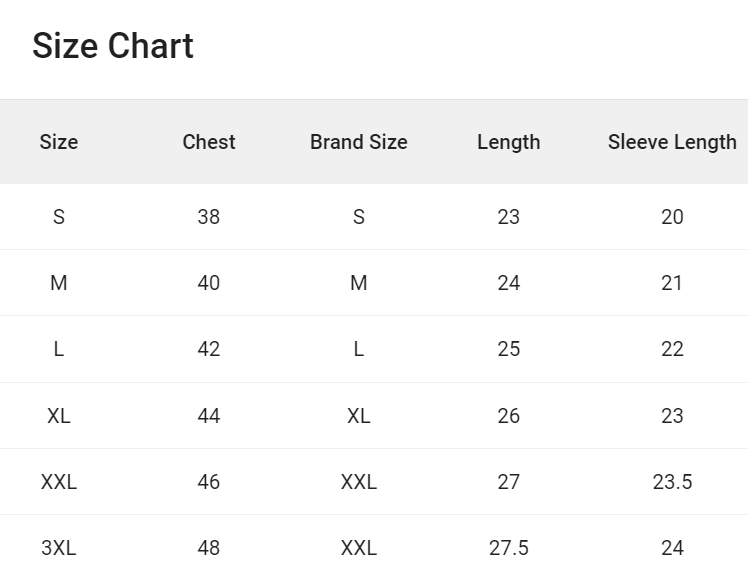The height and width of the screenshot is (581, 748).
Task: Select the S value in Size column
Action: [x=59, y=217]
